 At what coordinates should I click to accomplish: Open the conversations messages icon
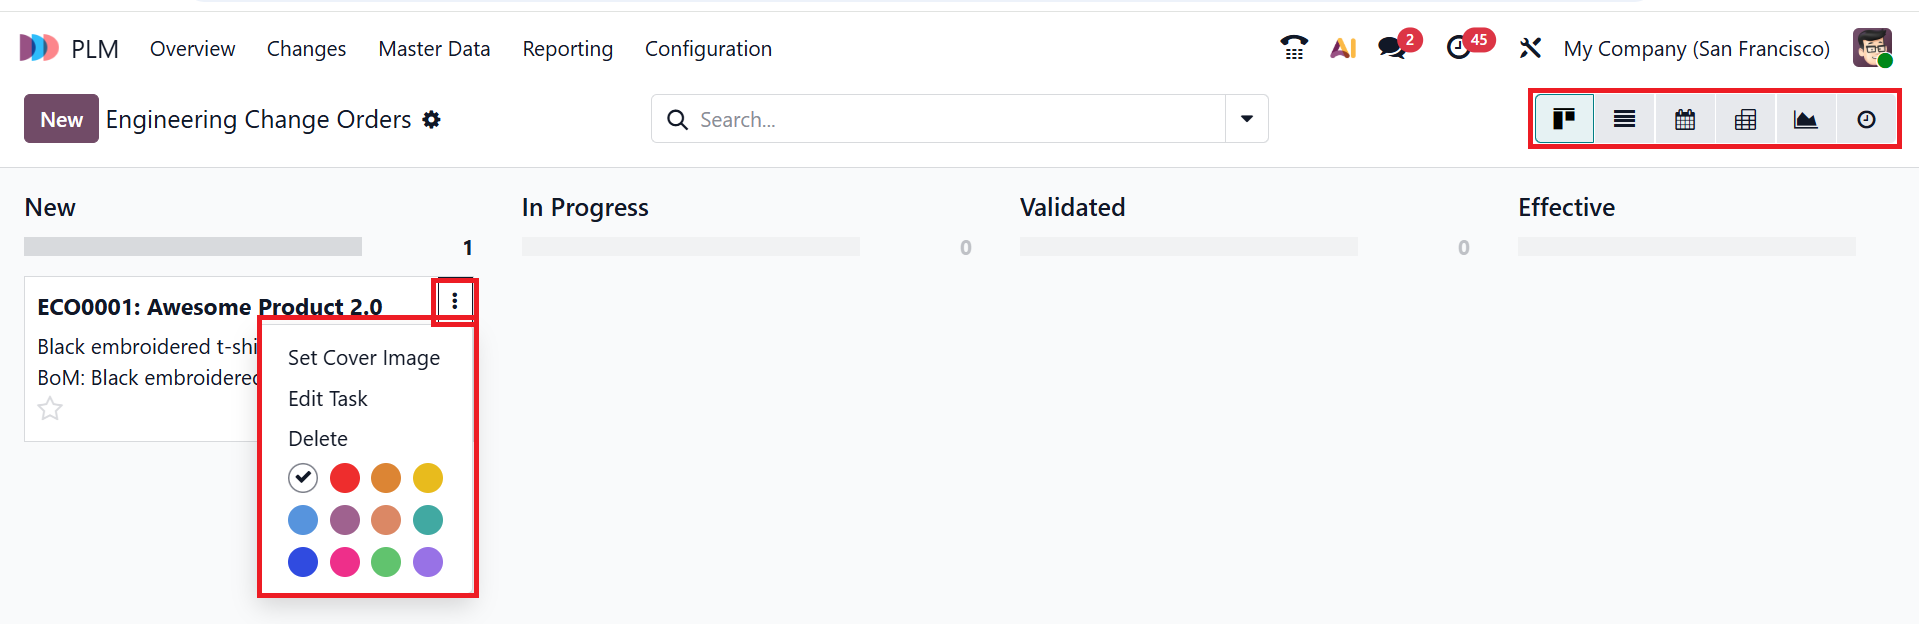point(1391,48)
